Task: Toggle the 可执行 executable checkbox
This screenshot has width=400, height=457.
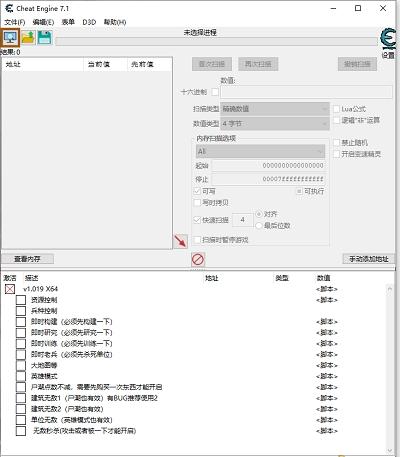Action: (299, 191)
